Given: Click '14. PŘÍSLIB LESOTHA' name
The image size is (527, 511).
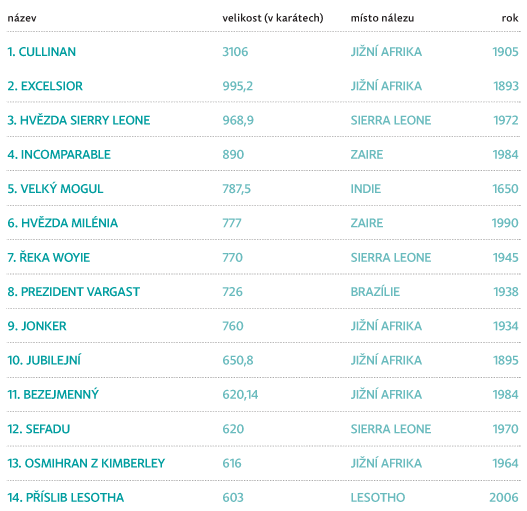Looking at the screenshot, I should [66, 498].
